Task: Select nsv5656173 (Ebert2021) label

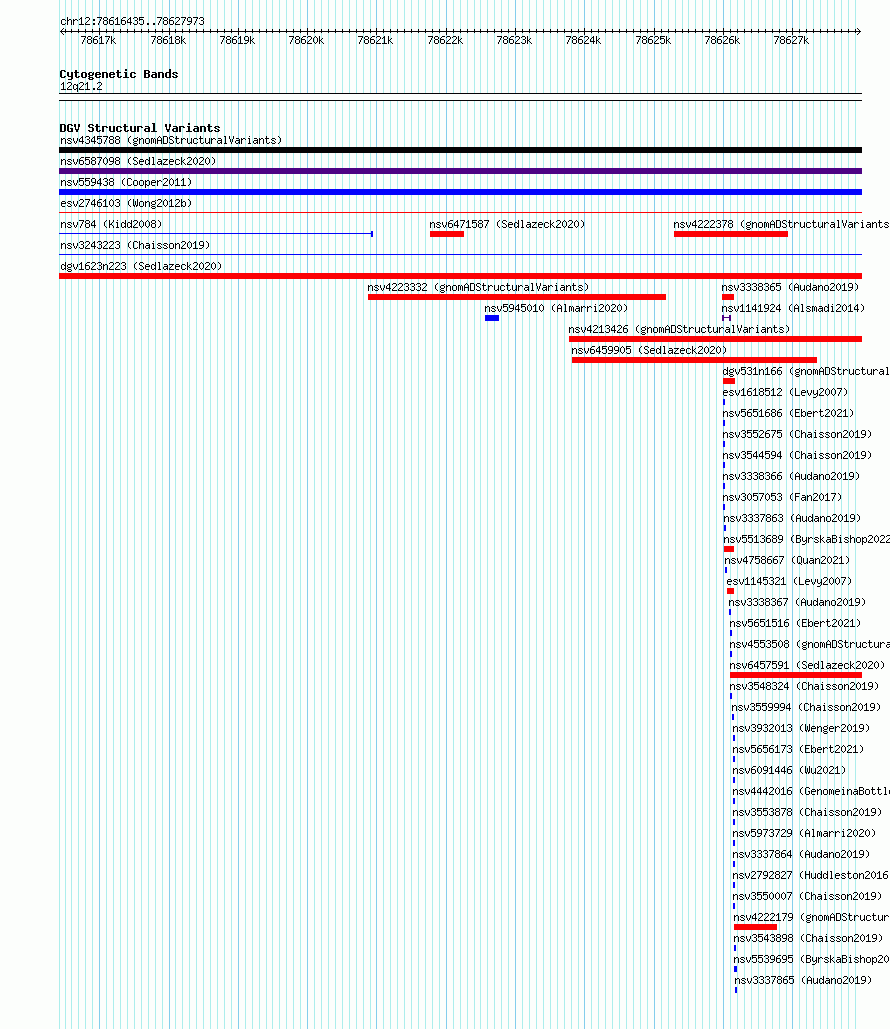Action: pos(798,749)
